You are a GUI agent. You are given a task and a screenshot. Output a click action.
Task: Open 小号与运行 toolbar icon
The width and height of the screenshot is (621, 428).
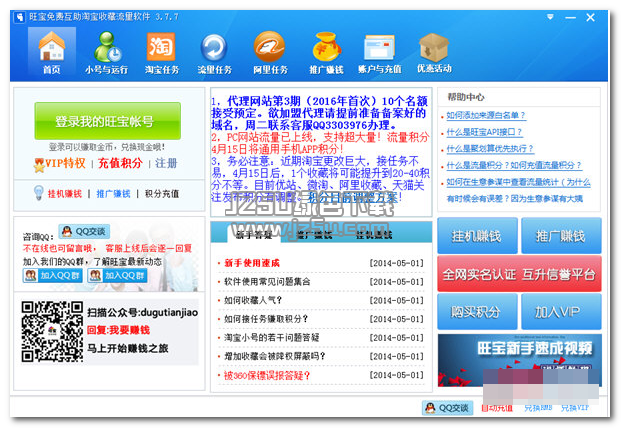click(107, 52)
